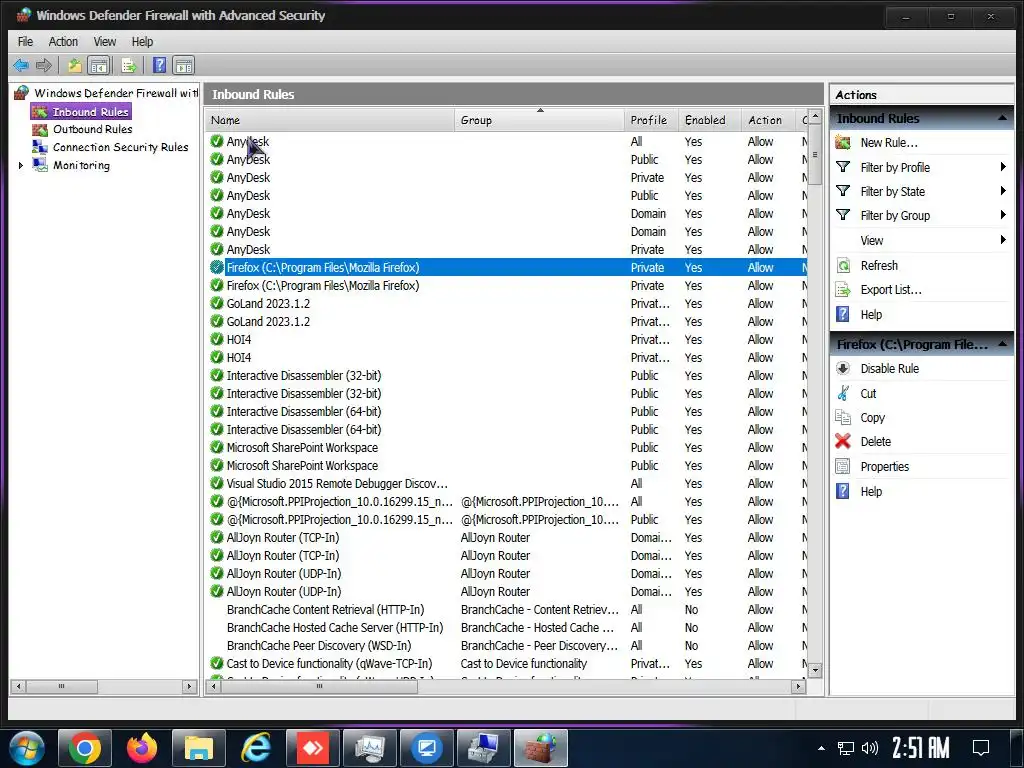Open Filter by Profile submenu arrow
Image resolution: width=1024 pixels, height=768 pixels.
1002,167
